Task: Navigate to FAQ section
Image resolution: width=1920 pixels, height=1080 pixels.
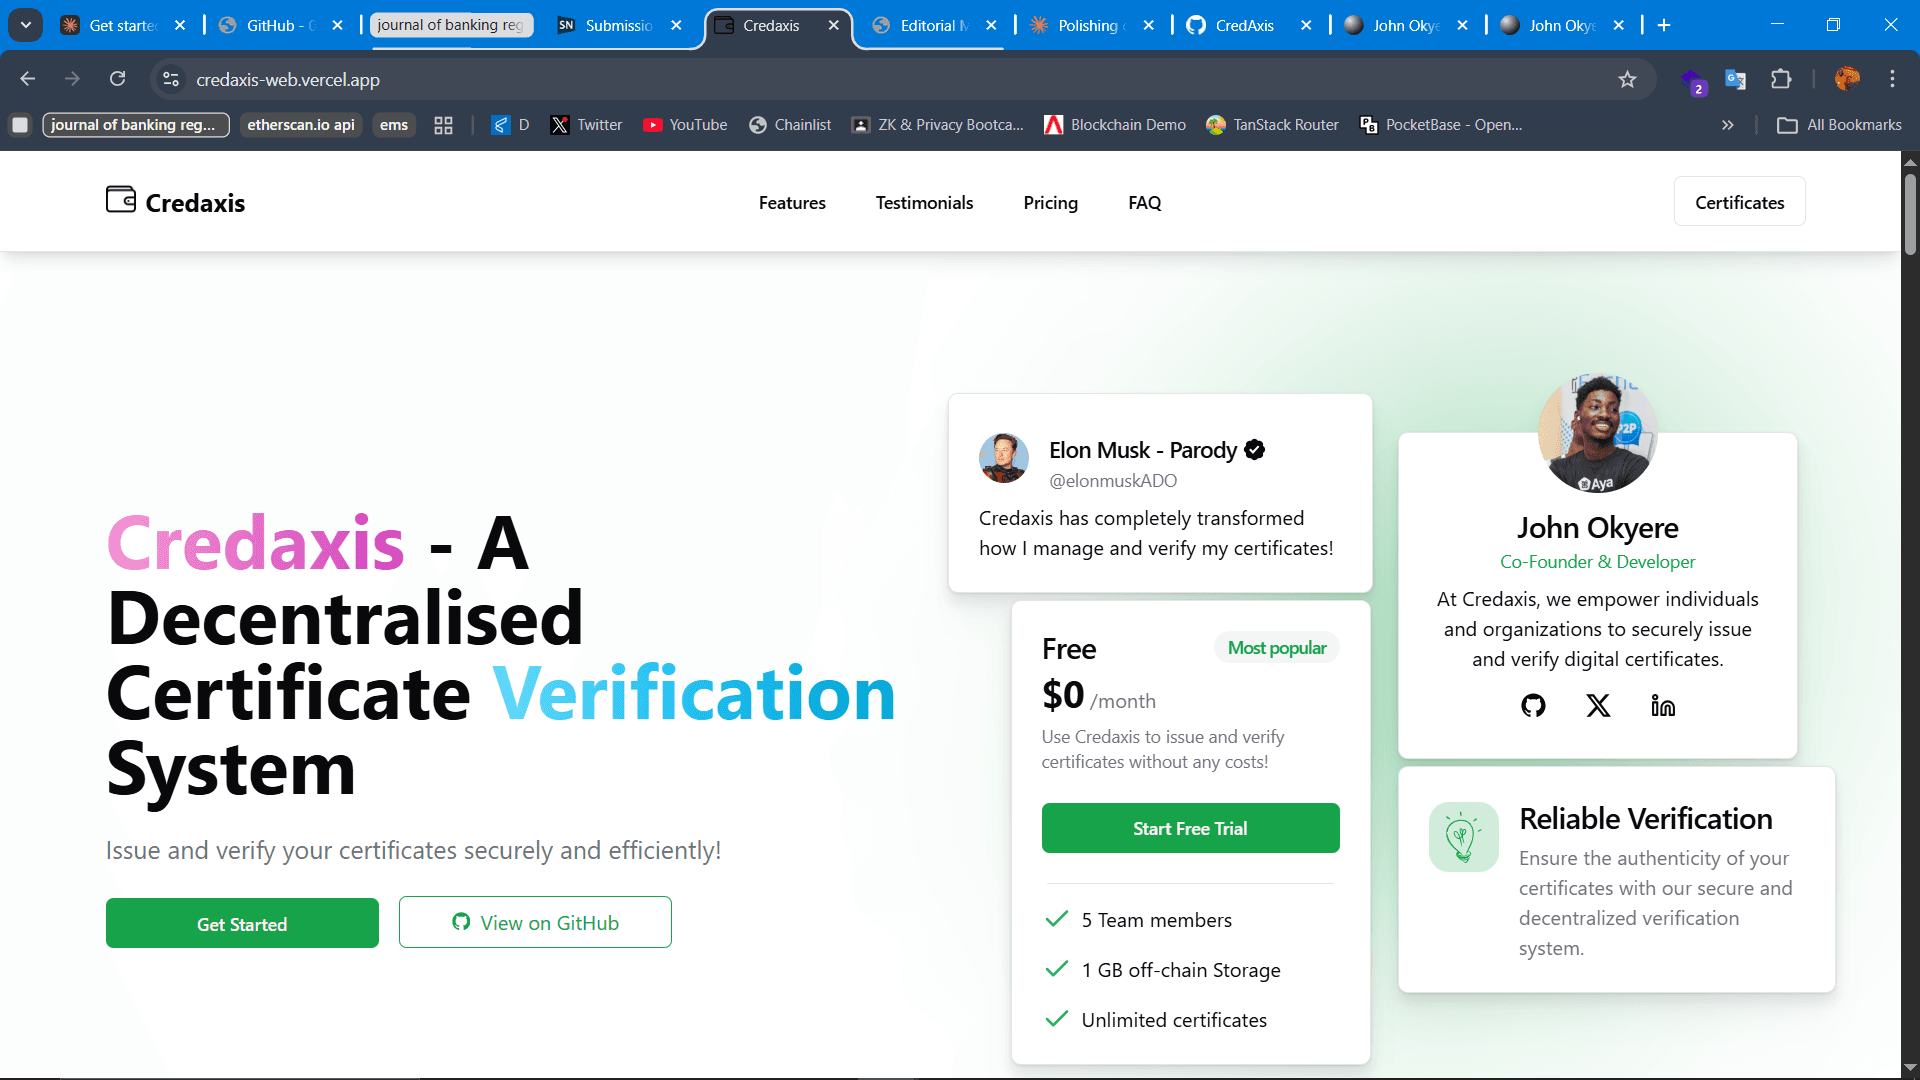Action: (1144, 203)
